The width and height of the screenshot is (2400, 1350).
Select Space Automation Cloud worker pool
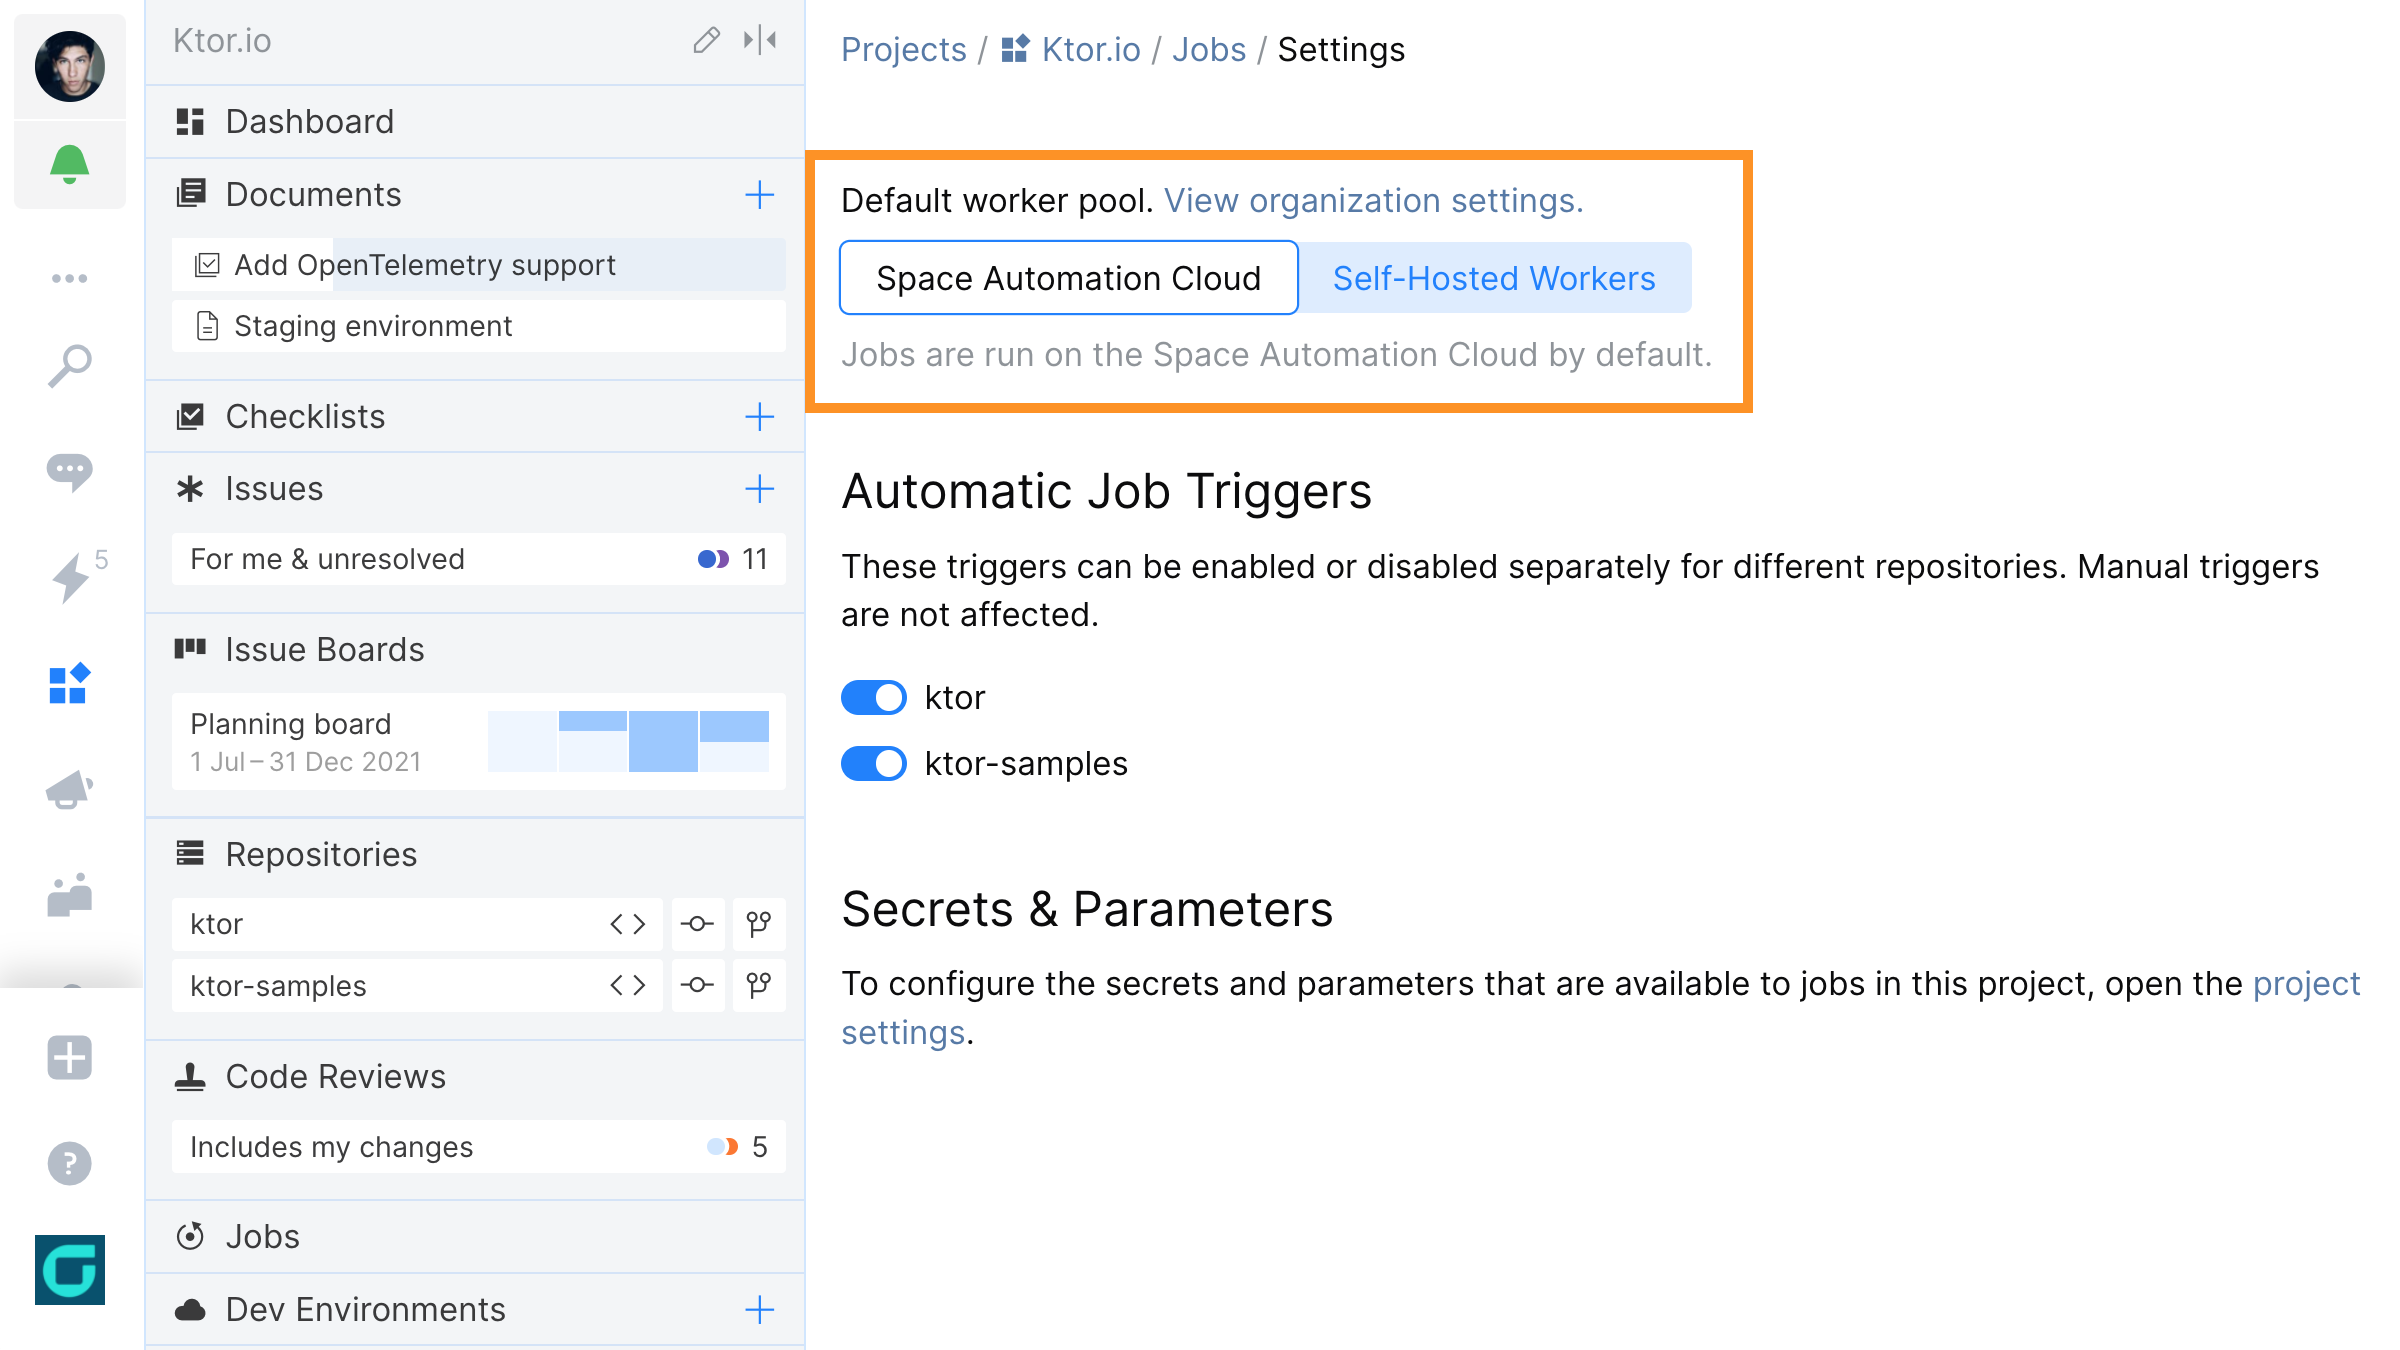1069,278
